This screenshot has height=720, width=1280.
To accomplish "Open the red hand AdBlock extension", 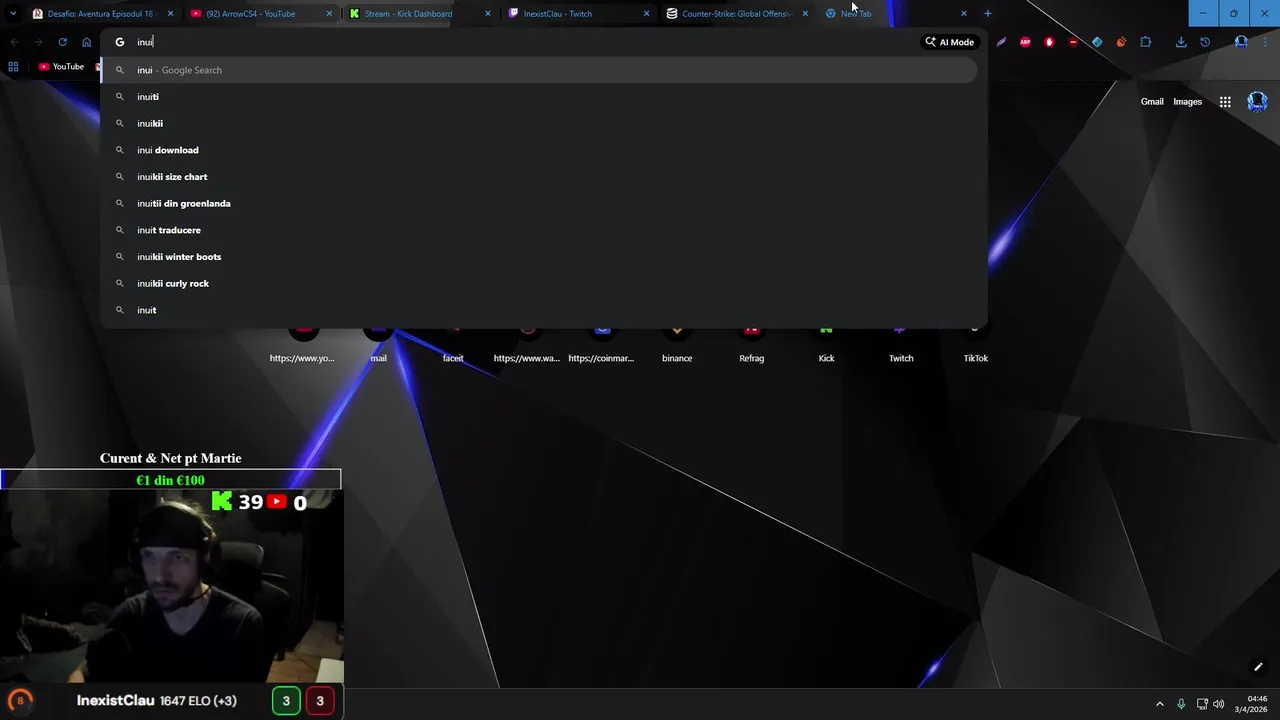I will tap(1049, 42).
